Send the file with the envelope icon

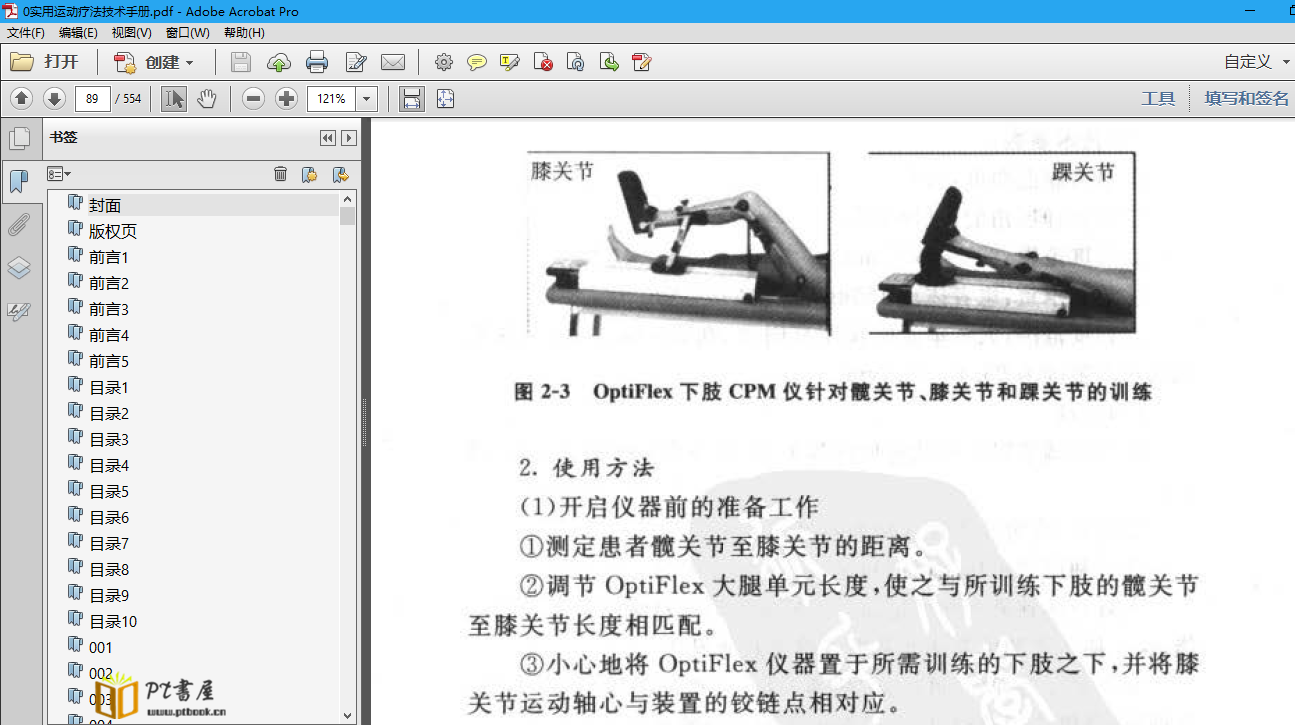(x=393, y=62)
